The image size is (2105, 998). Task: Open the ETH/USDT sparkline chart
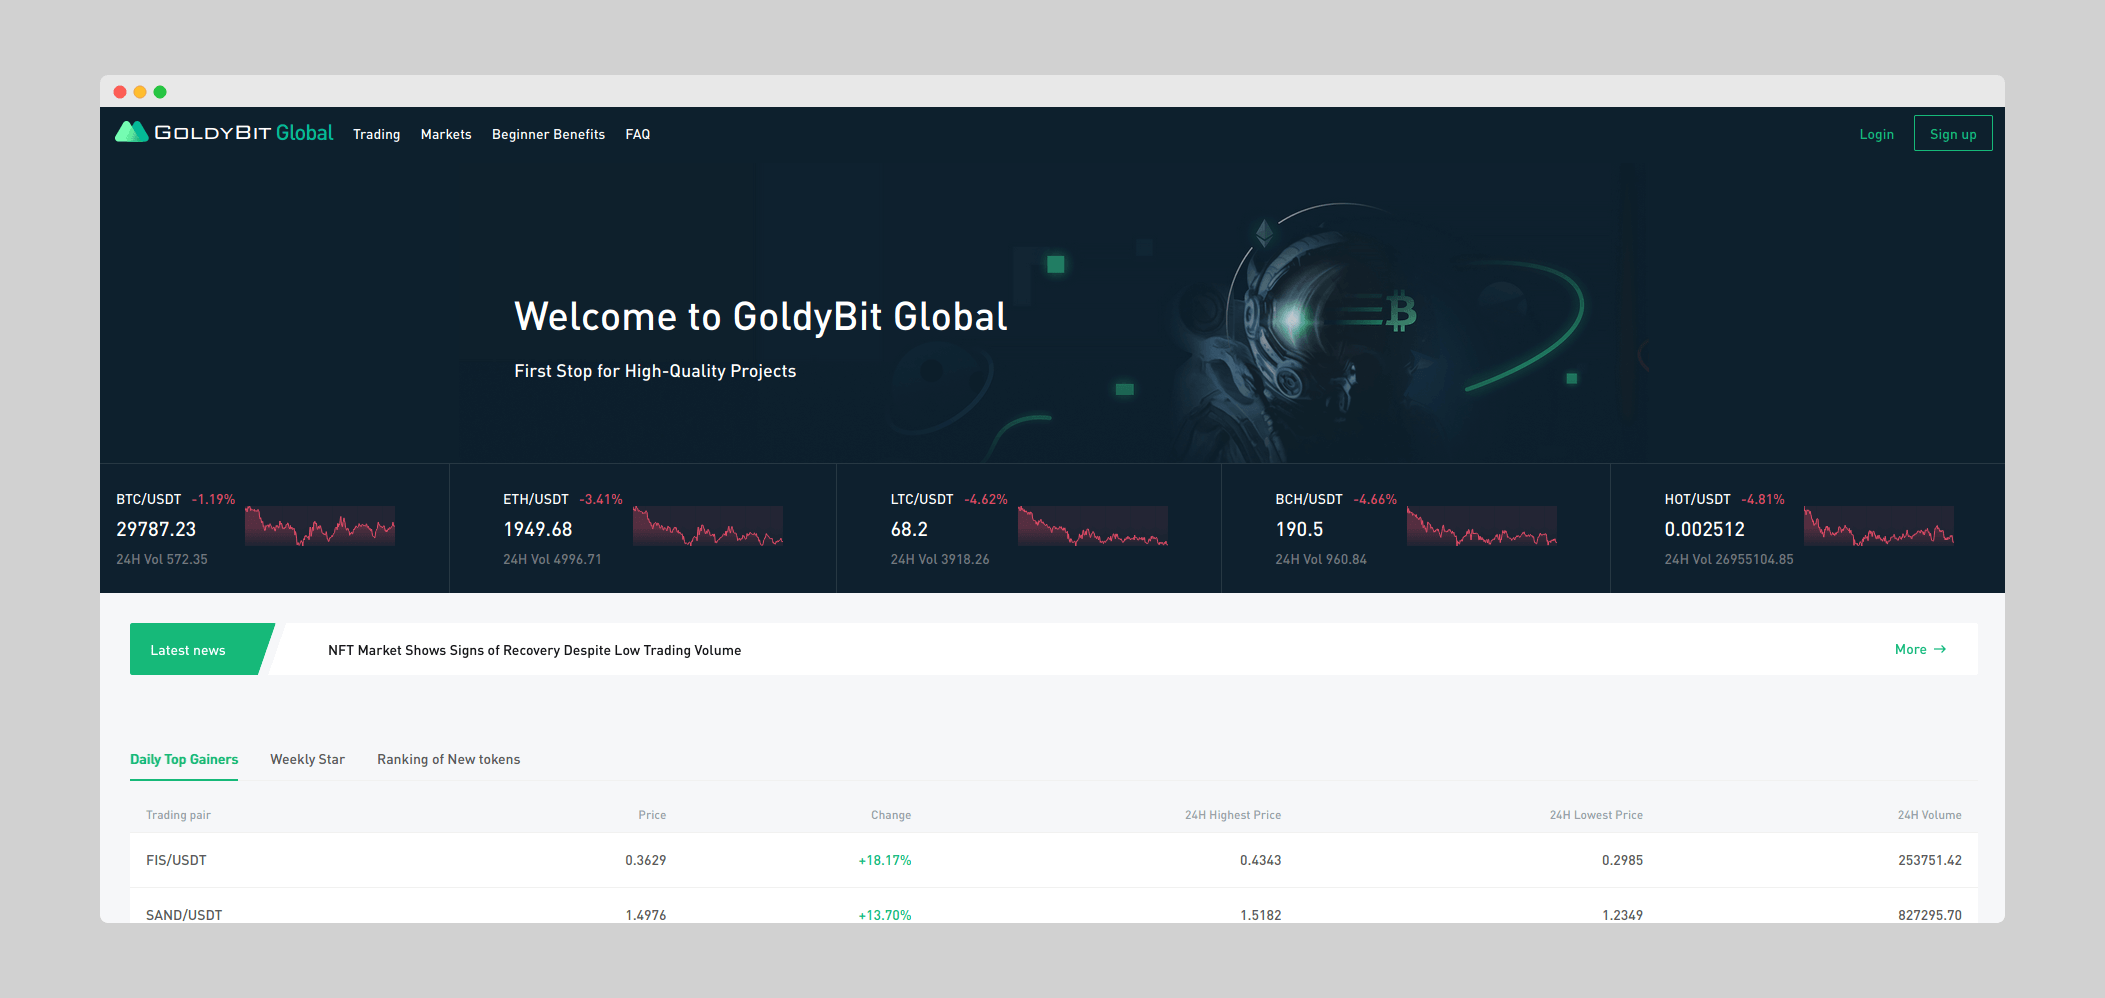(707, 526)
